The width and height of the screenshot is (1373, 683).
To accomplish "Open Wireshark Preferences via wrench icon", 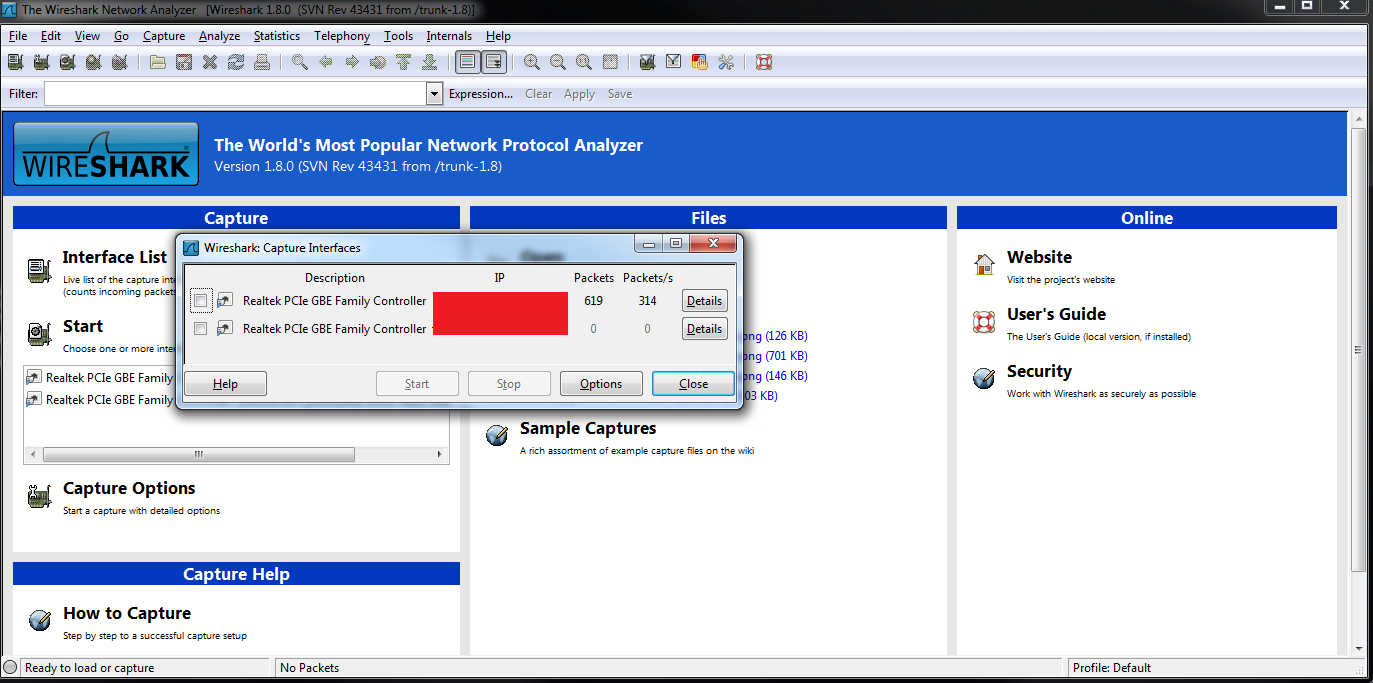I will coord(726,61).
